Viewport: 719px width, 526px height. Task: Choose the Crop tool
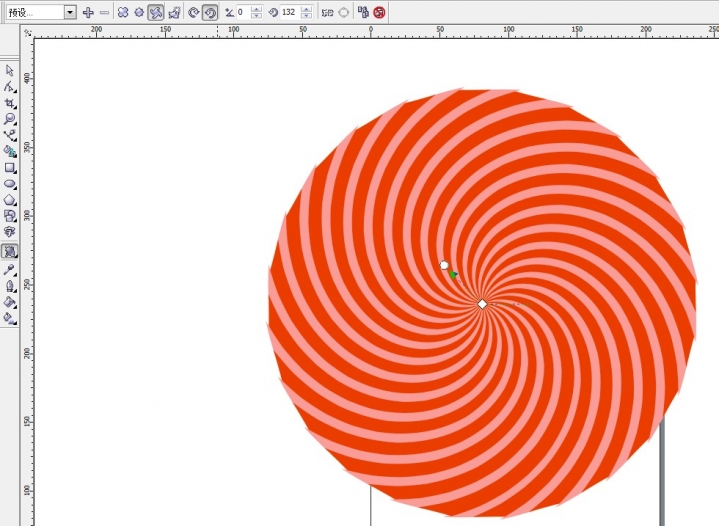click(10, 103)
